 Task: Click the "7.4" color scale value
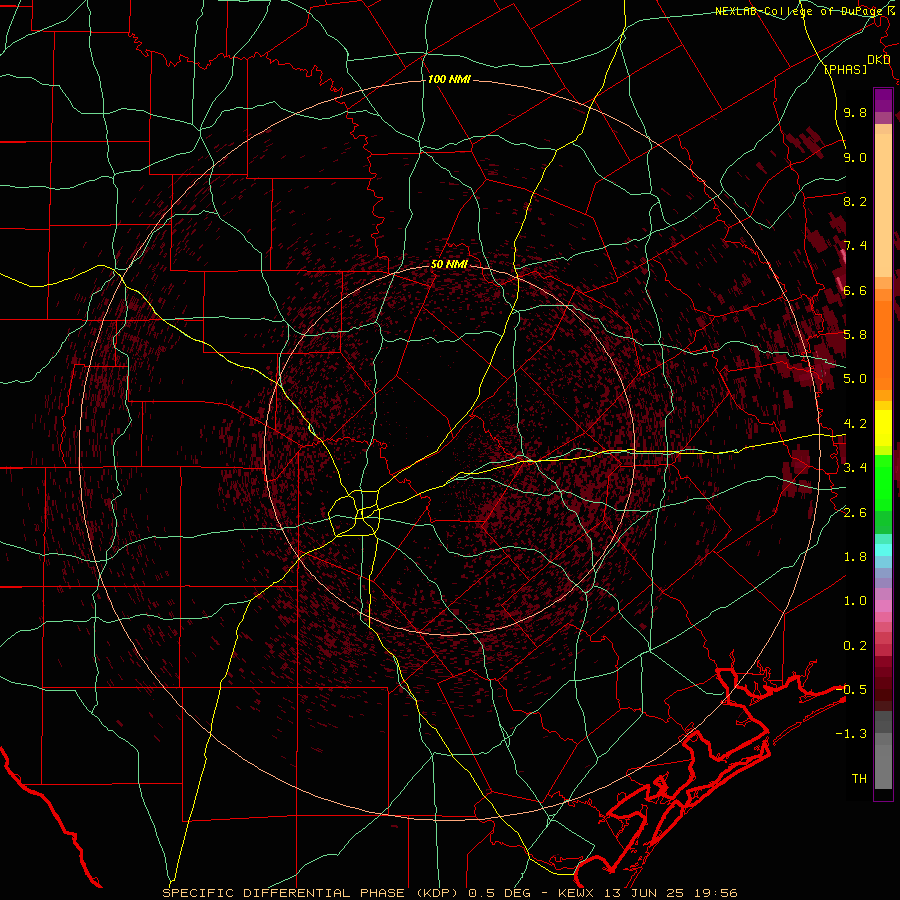(x=855, y=246)
